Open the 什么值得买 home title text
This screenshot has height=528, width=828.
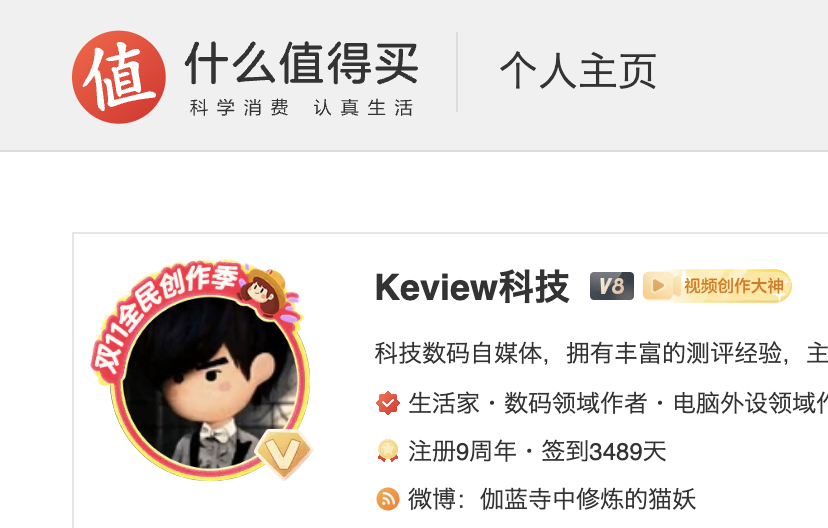(x=302, y=63)
